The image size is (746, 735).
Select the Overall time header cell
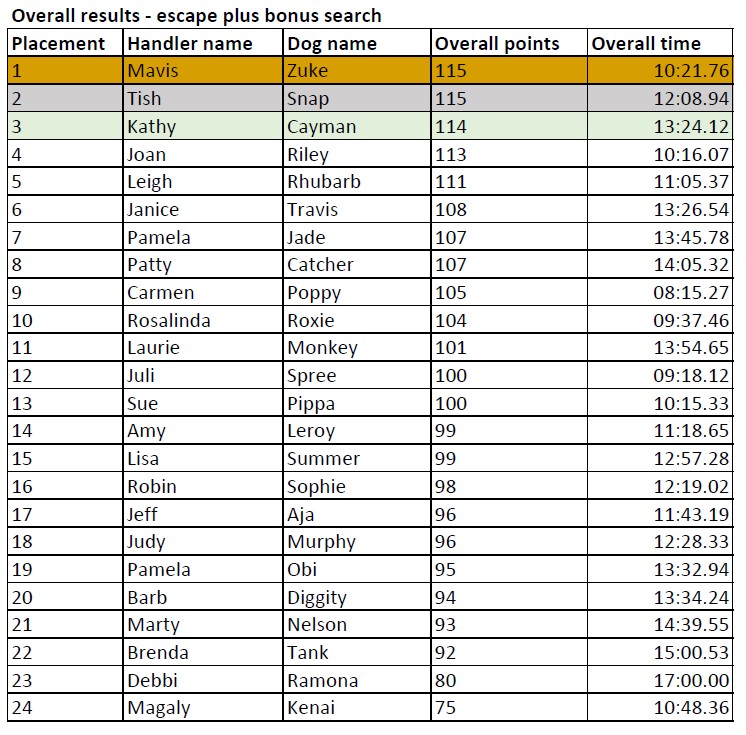click(660, 43)
